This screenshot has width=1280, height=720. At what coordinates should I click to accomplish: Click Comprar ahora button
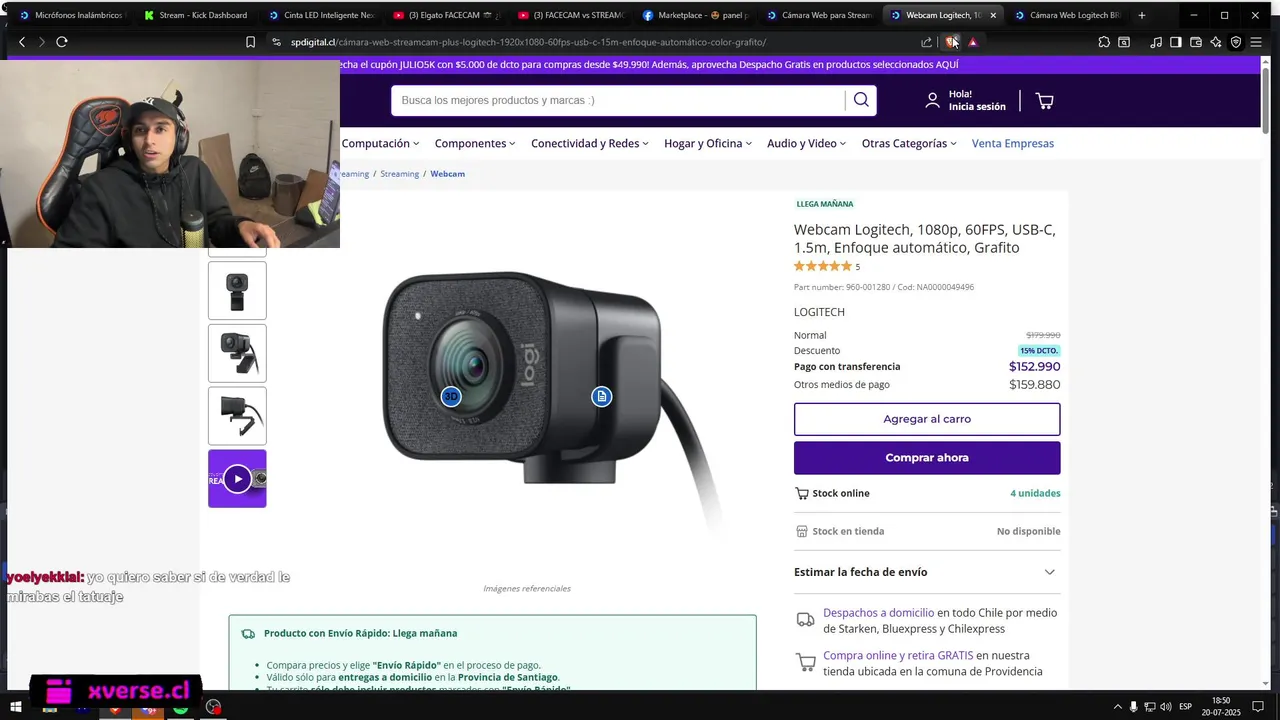[x=927, y=458]
